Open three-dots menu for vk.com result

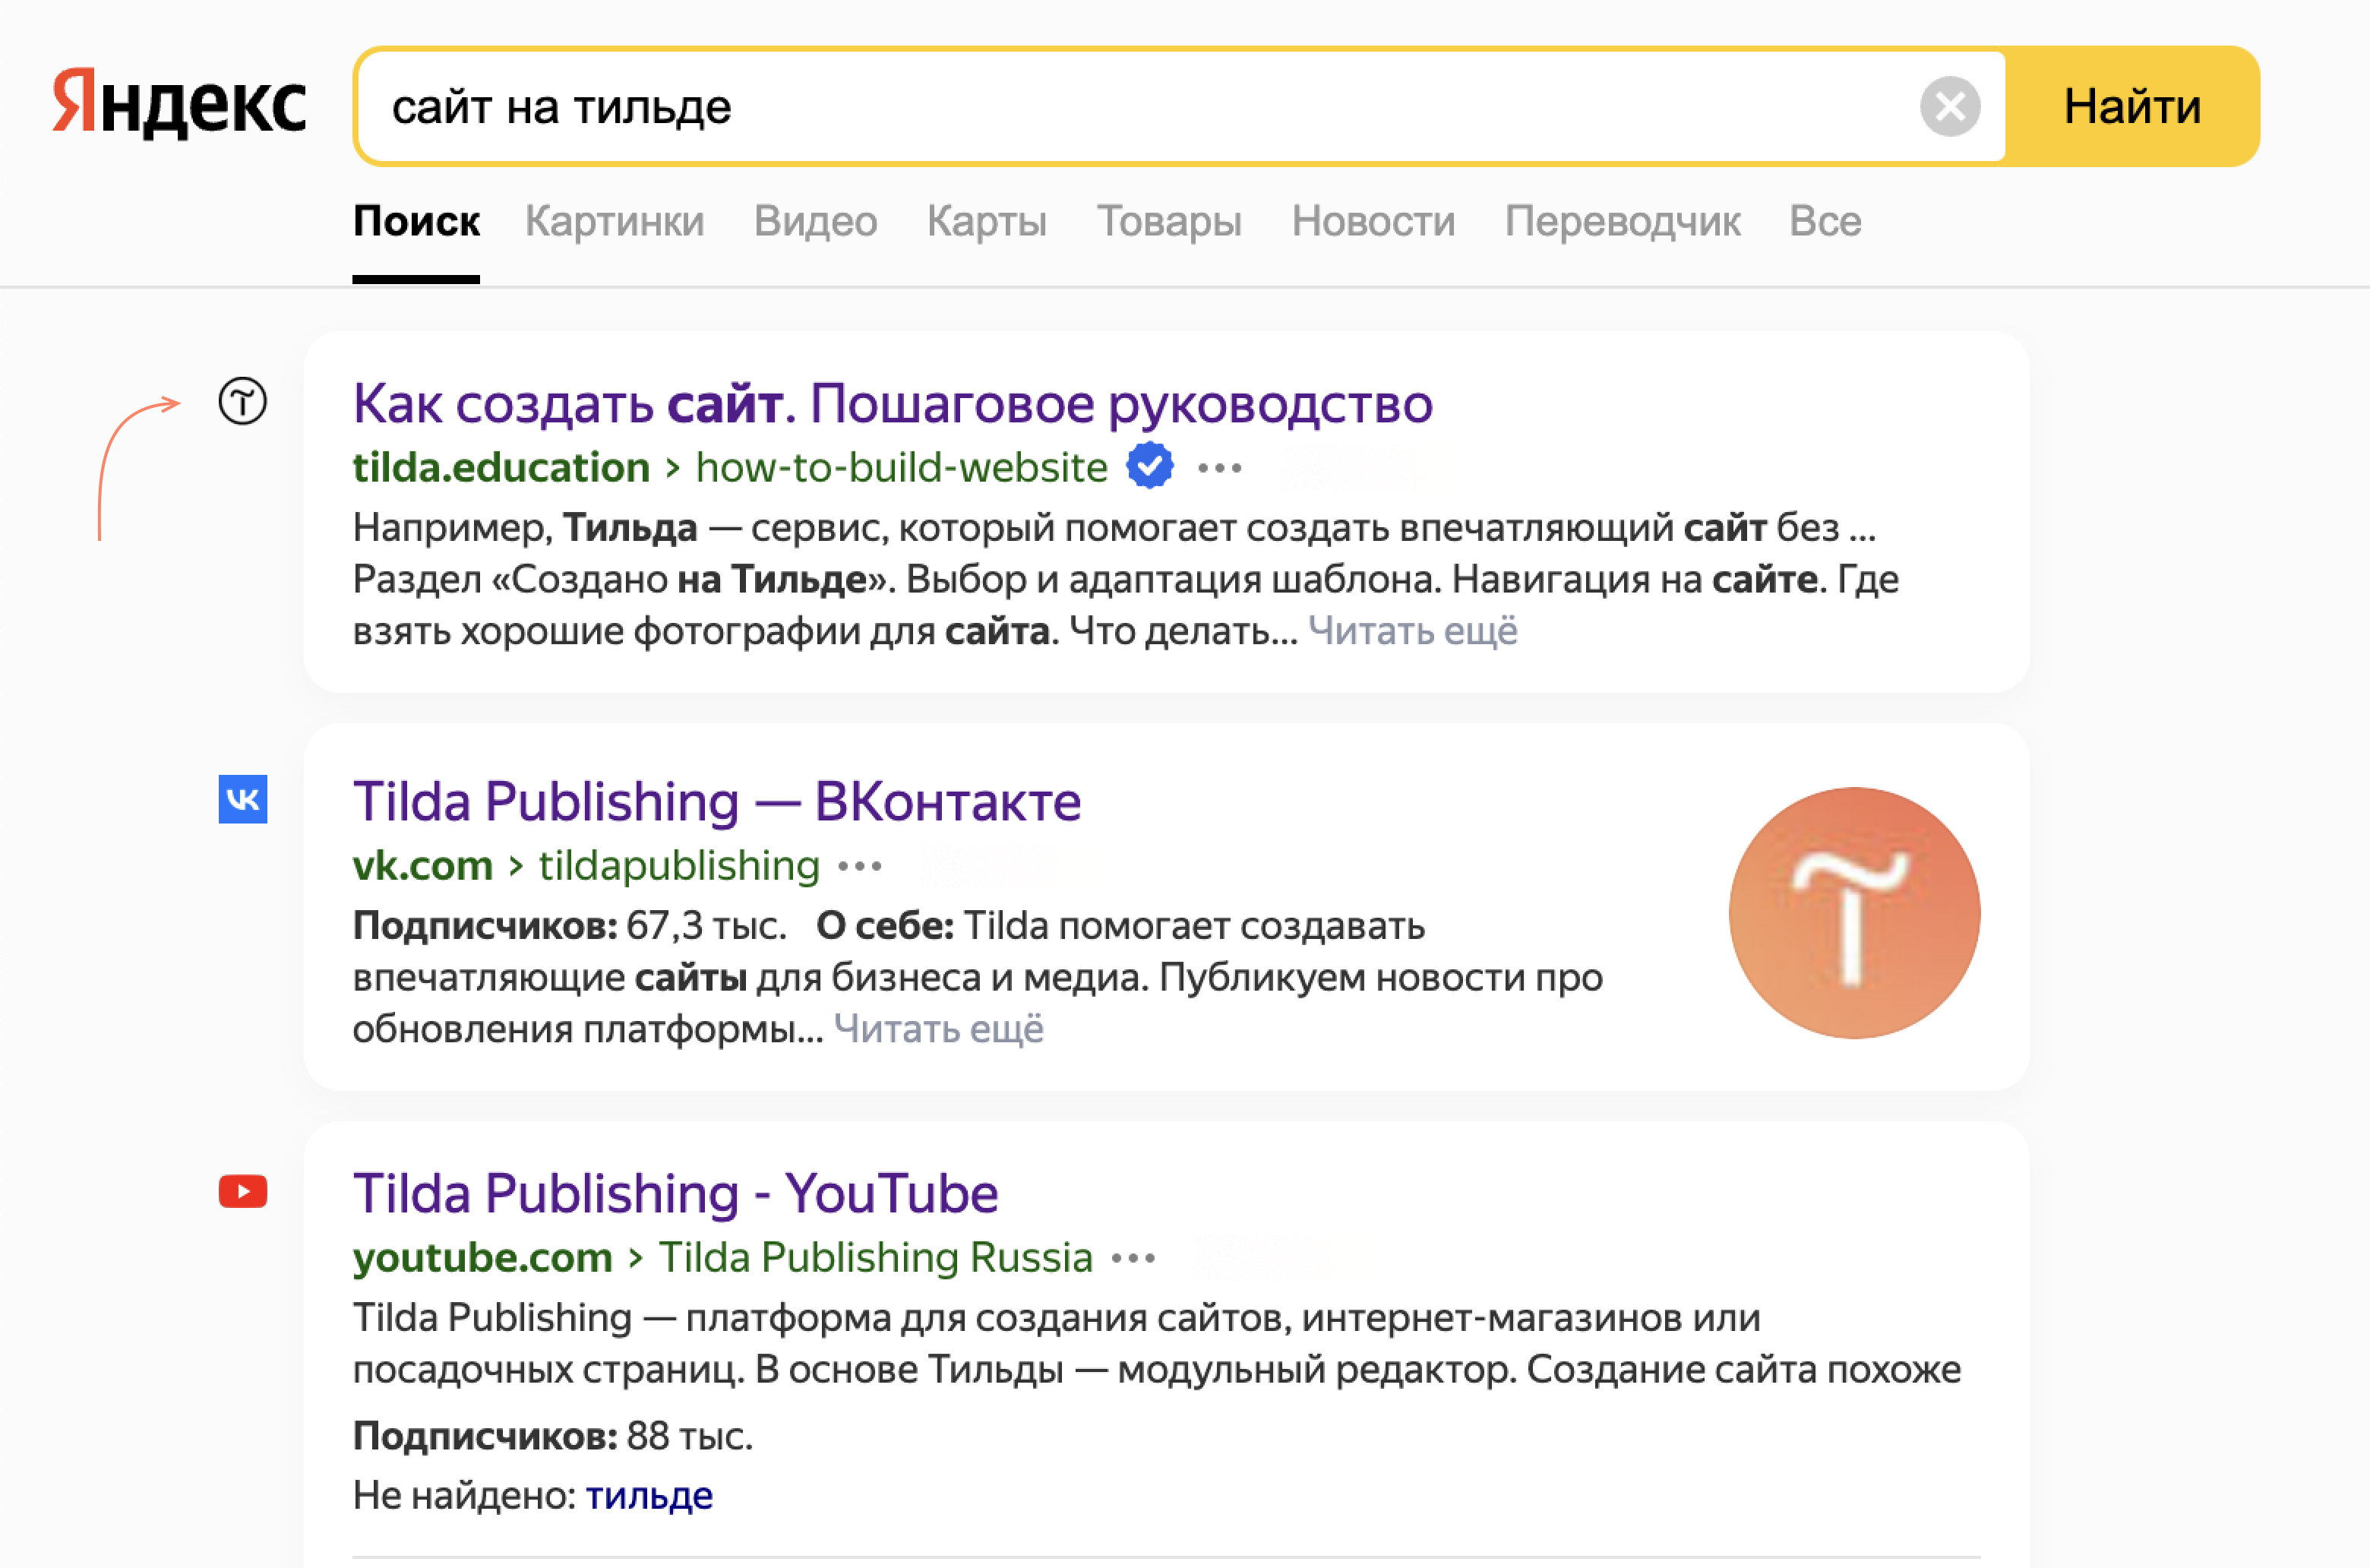860,866
